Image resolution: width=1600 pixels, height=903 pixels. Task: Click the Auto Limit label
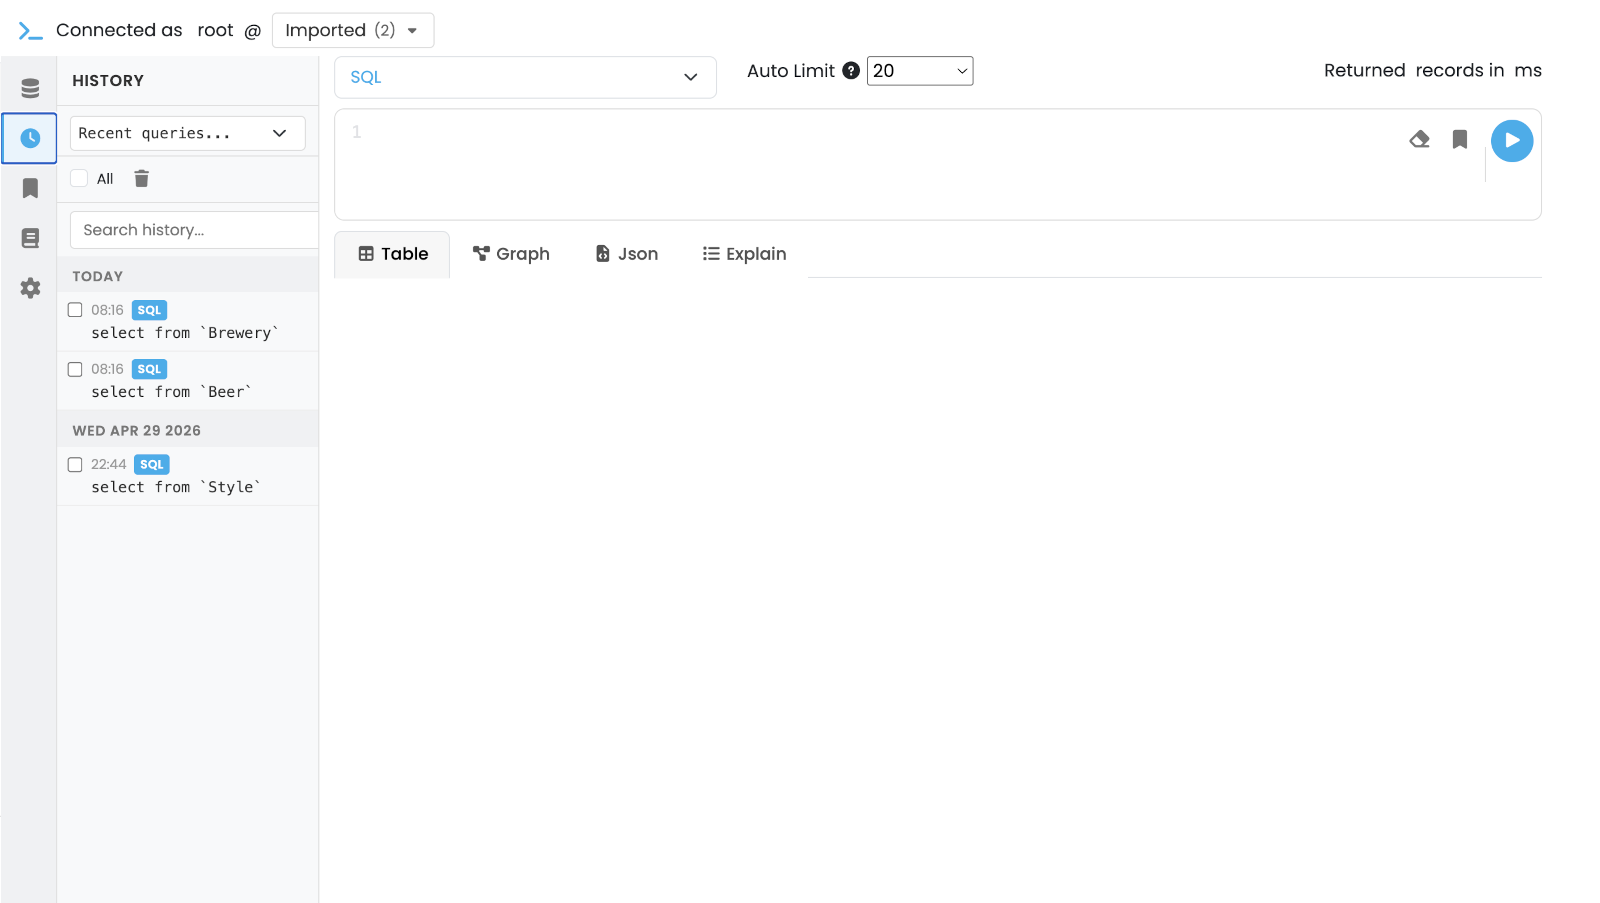(790, 71)
